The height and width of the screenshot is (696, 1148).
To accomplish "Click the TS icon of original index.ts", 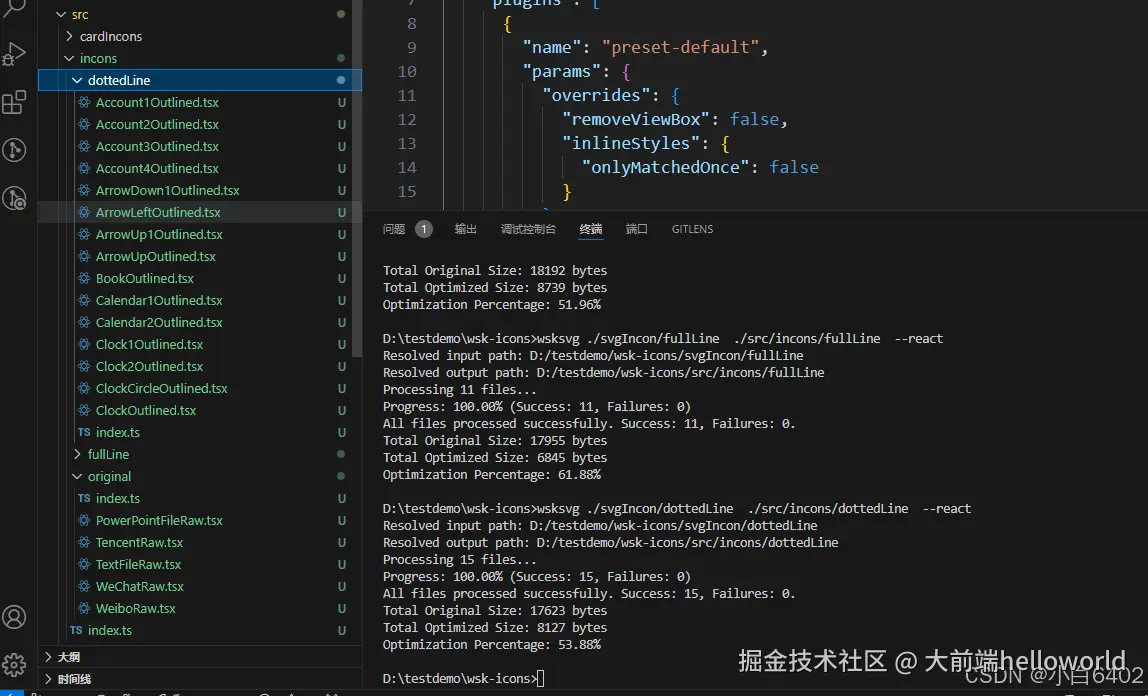I will pos(84,498).
